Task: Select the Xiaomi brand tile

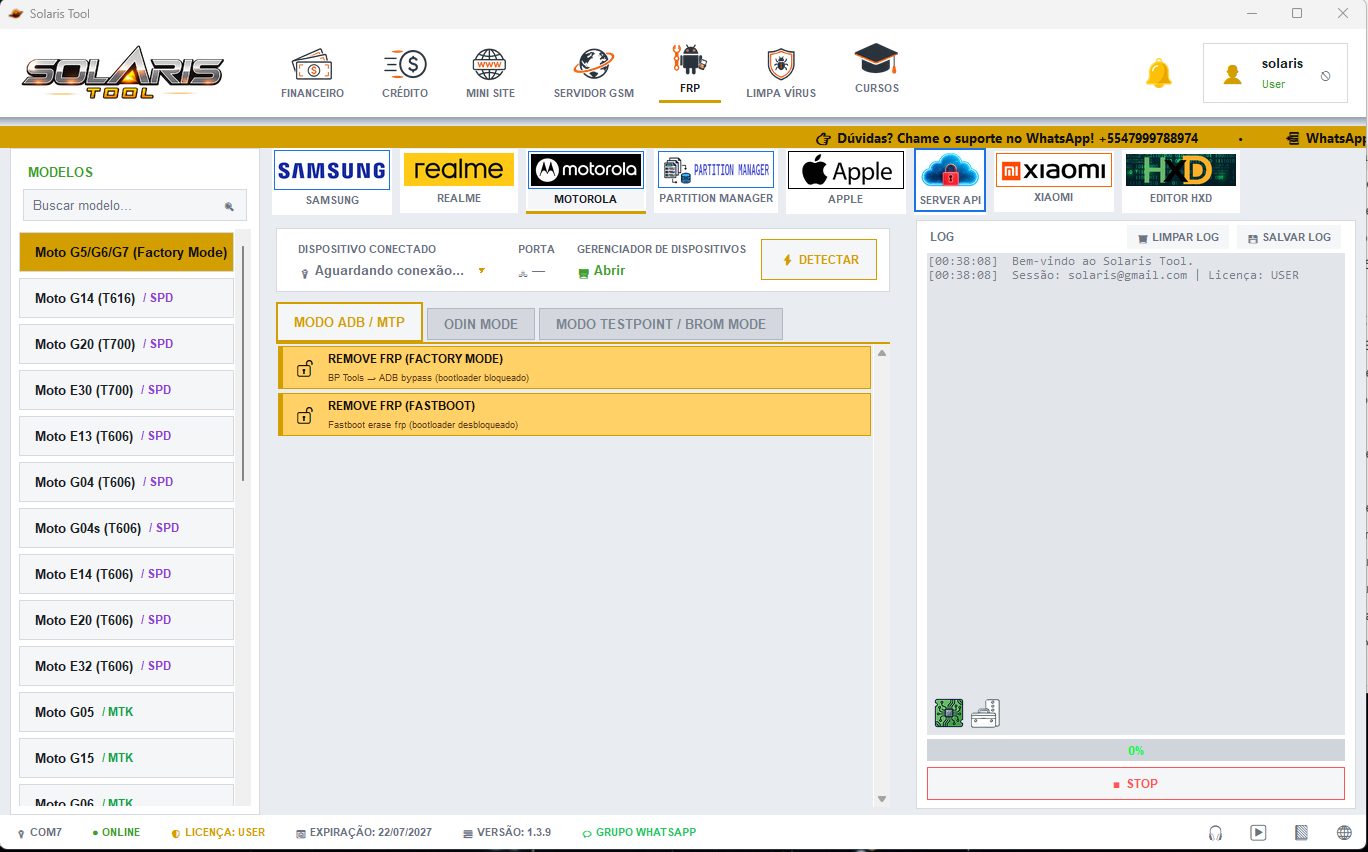Action: click(x=1053, y=180)
